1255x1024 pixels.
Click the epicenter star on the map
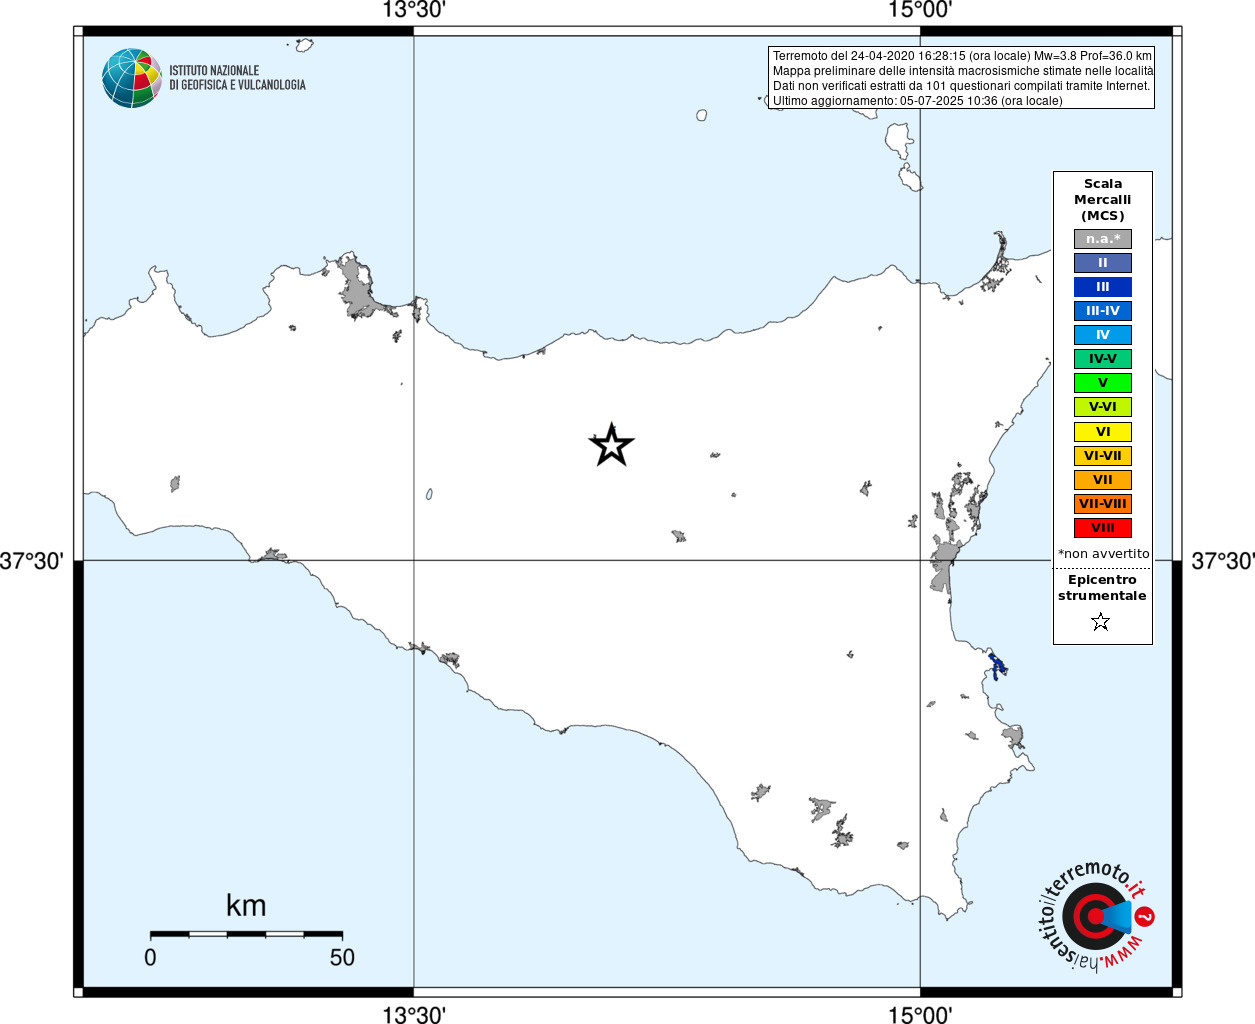click(612, 445)
